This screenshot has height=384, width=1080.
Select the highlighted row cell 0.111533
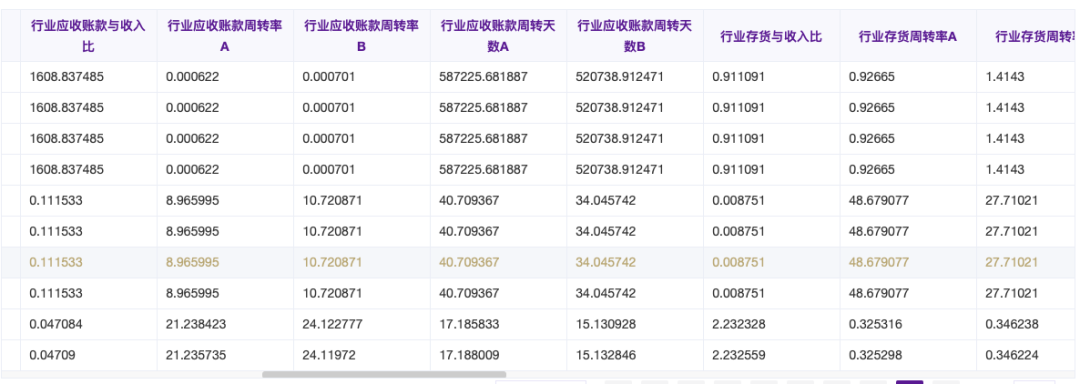pos(89,262)
